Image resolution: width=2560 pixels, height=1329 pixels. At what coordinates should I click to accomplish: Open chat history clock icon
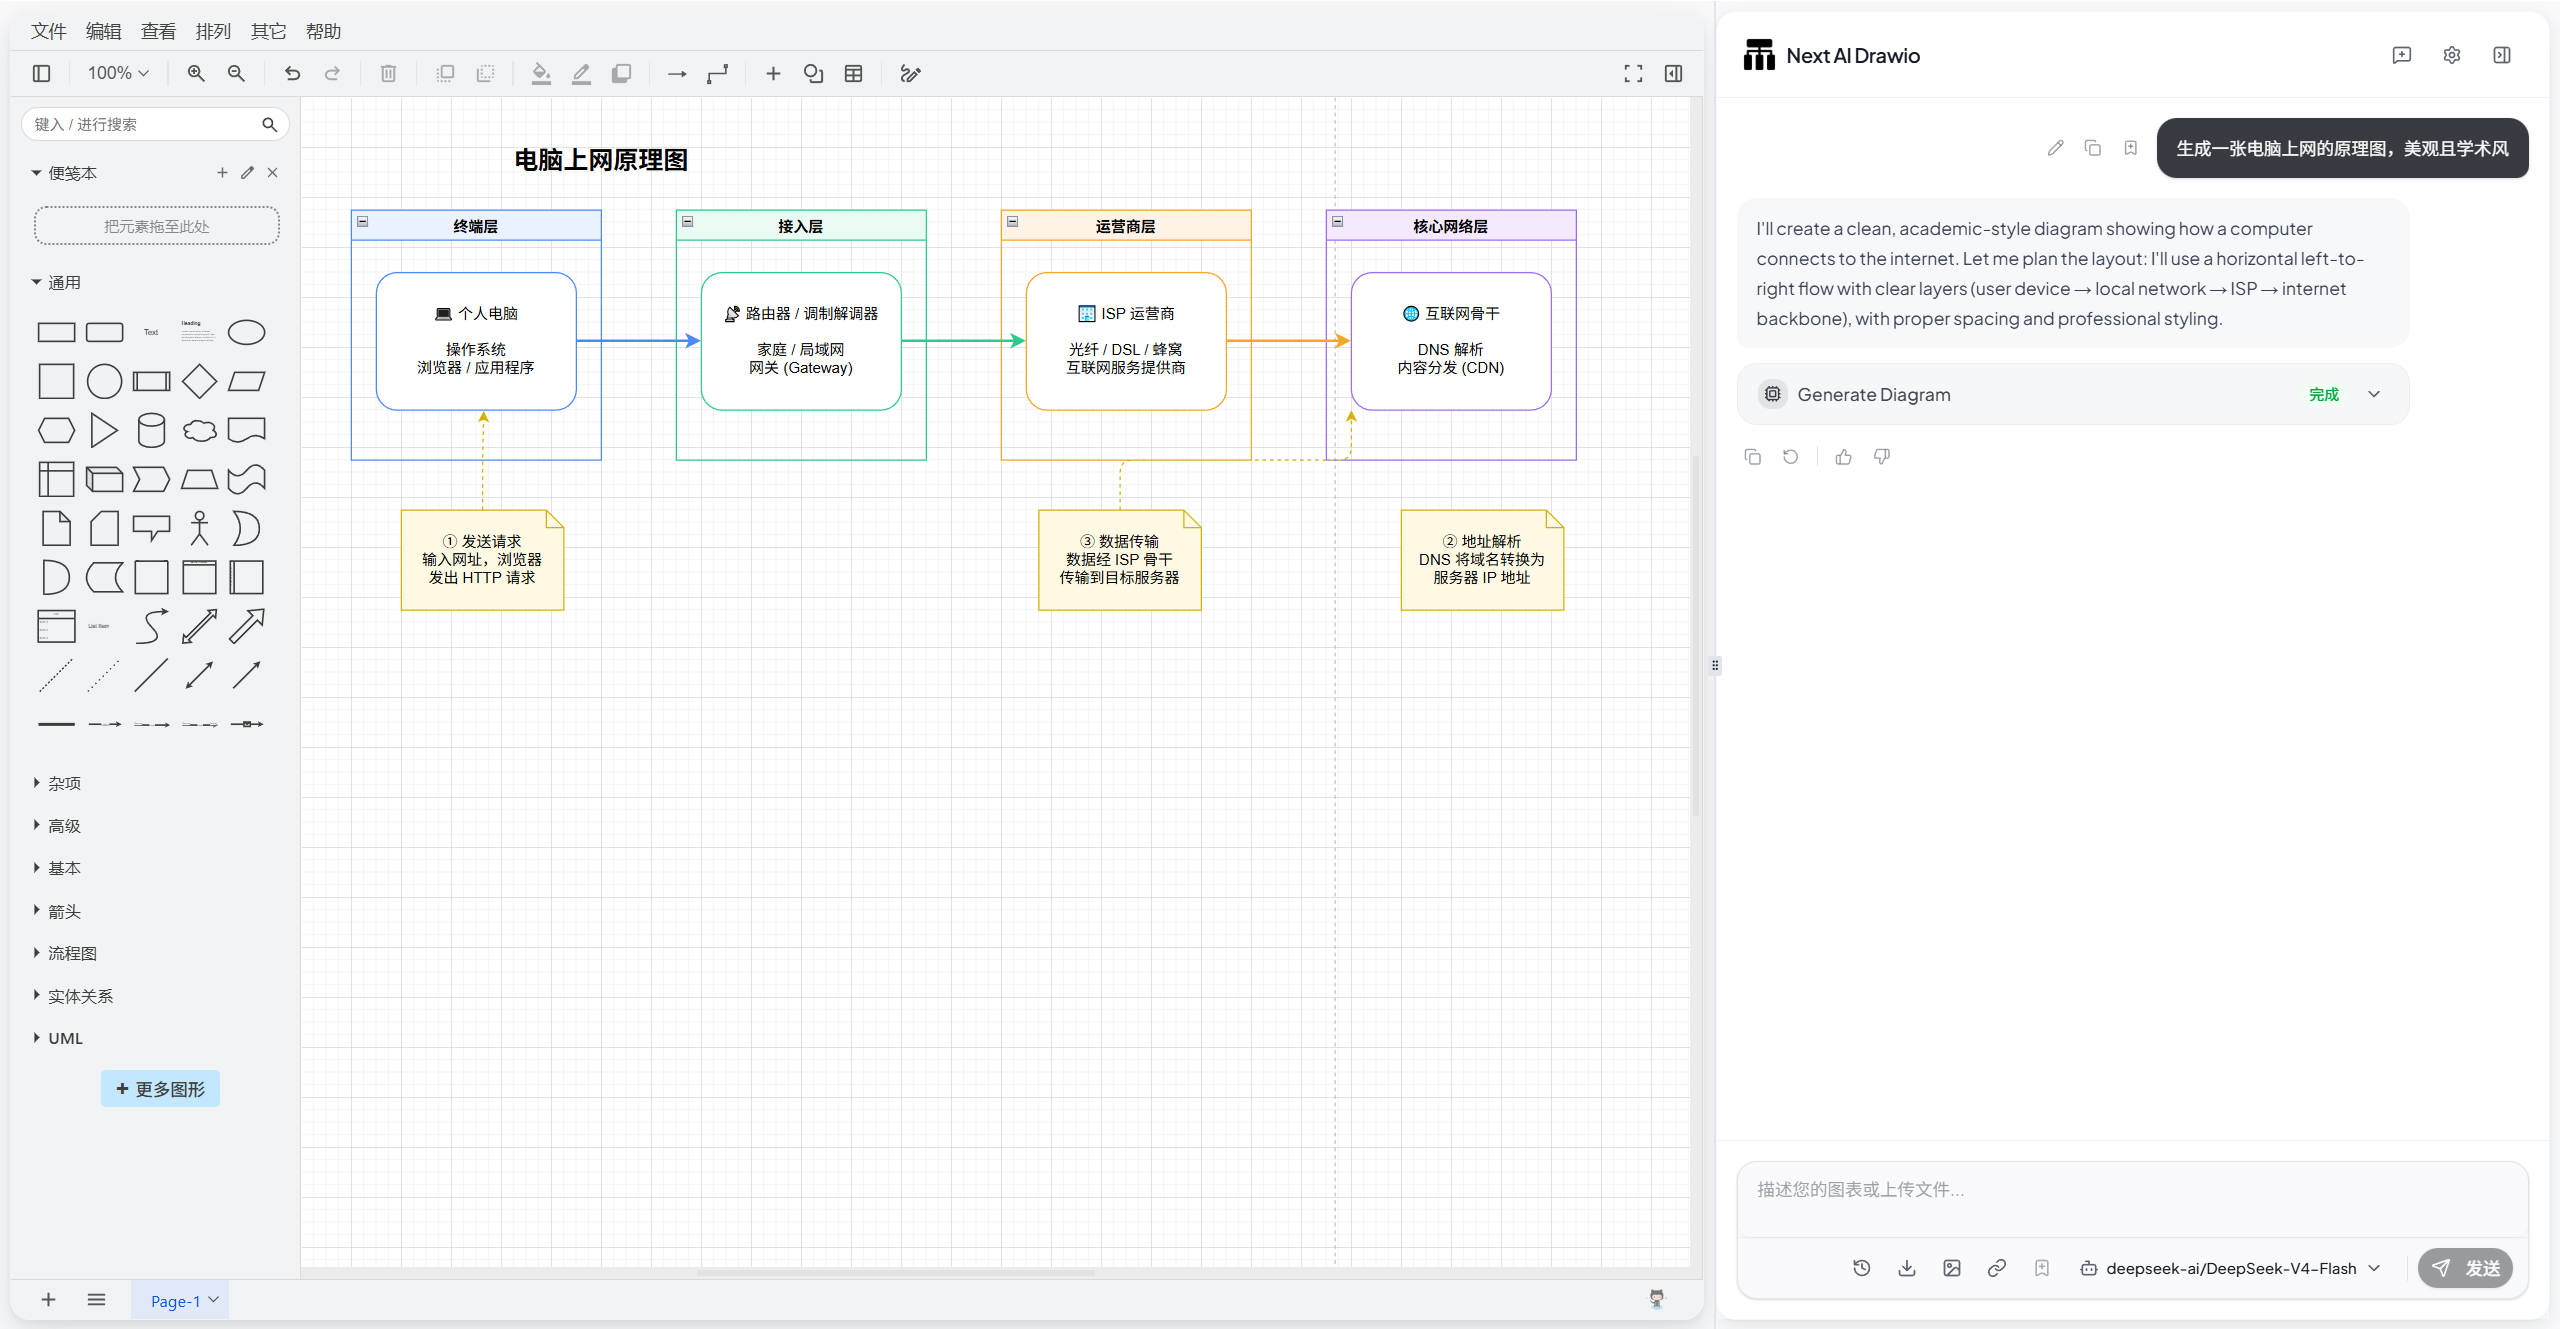pos(1862,1268)
